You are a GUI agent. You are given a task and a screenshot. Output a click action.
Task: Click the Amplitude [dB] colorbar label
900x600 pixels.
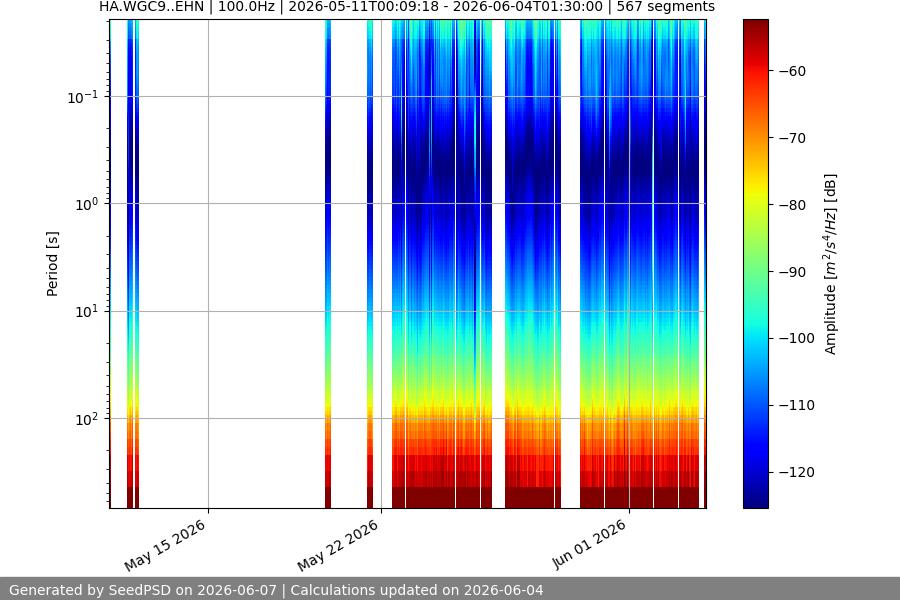point(831,264)
